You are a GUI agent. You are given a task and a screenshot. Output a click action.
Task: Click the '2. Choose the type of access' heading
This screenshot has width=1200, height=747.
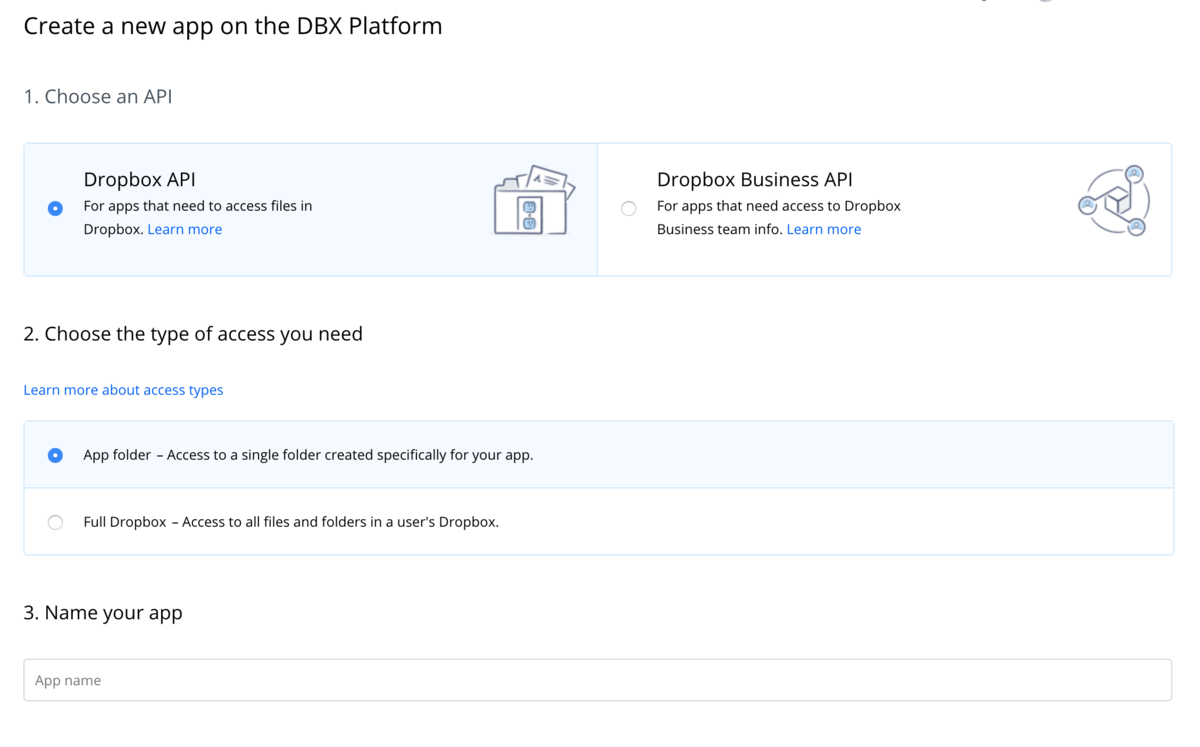pyautogui.click(x=193, y=334)
